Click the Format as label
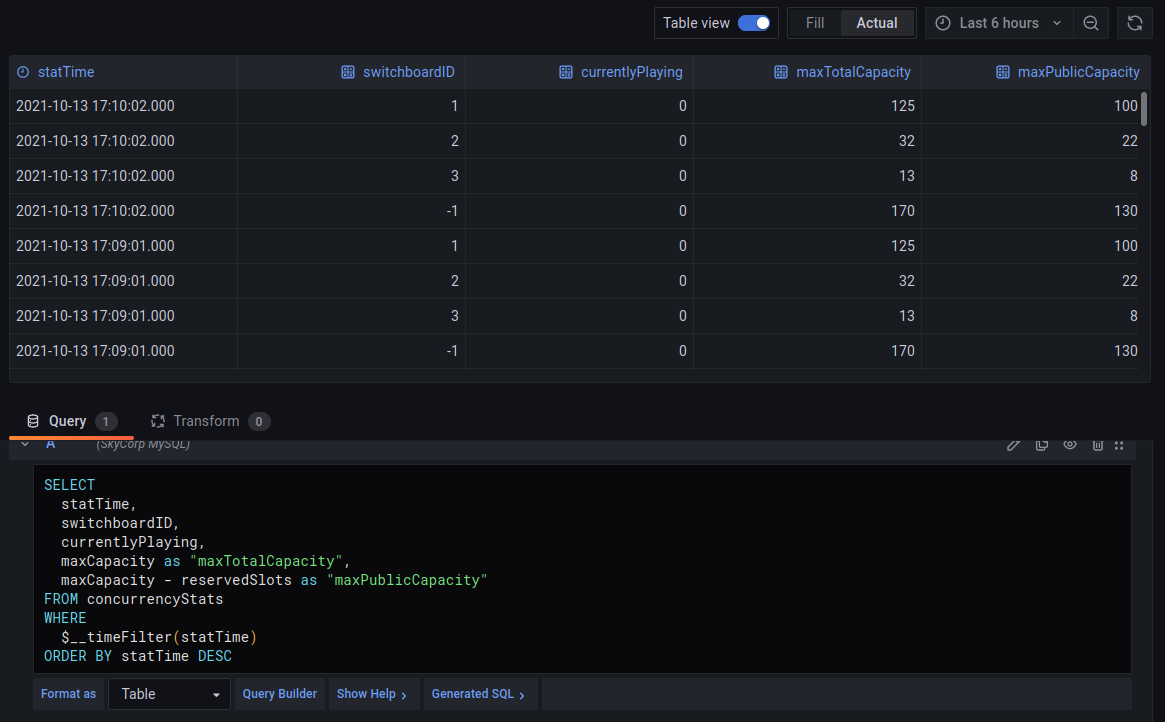The image size is (1165, 722). 68,694
